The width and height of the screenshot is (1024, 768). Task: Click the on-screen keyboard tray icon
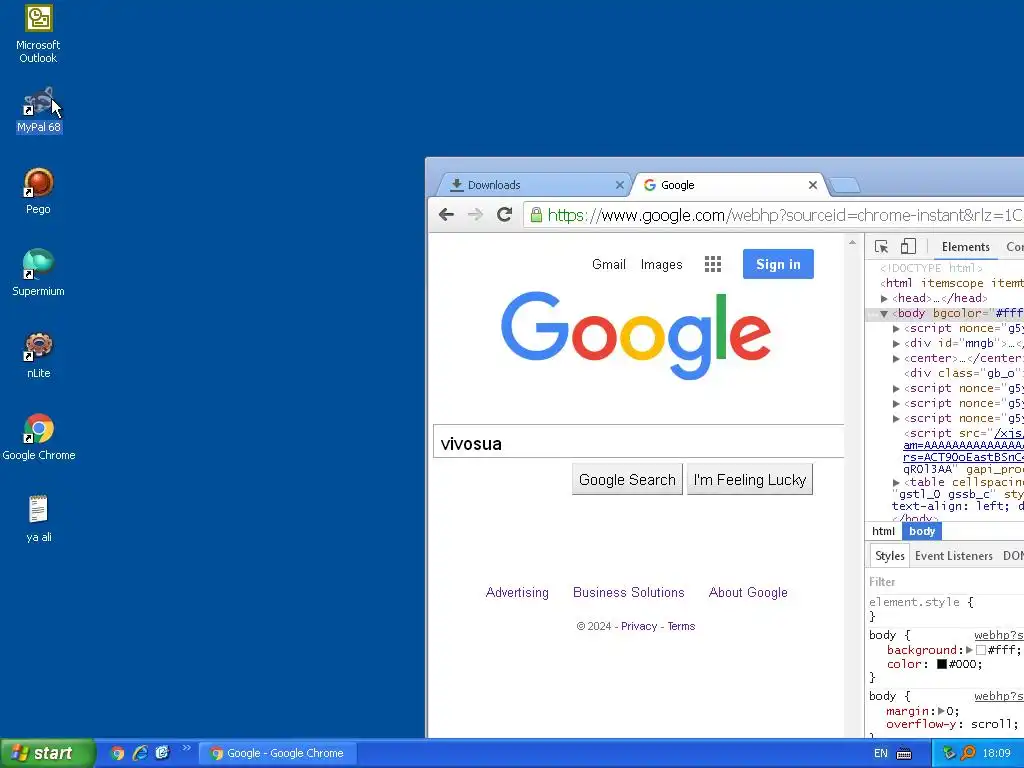click(904, 754)
